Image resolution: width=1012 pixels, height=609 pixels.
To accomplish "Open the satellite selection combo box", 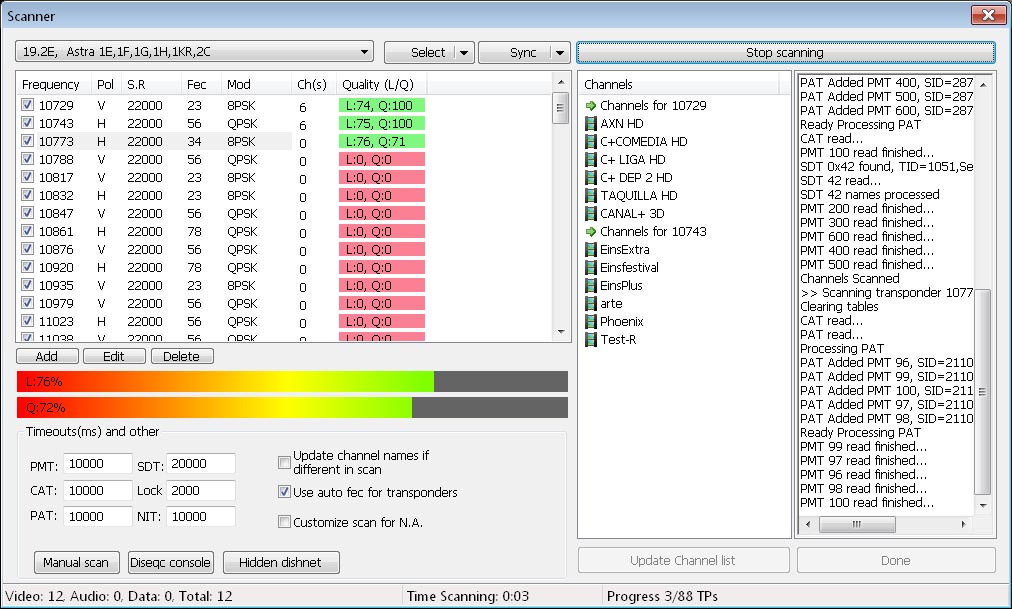I will click(194, 52).
